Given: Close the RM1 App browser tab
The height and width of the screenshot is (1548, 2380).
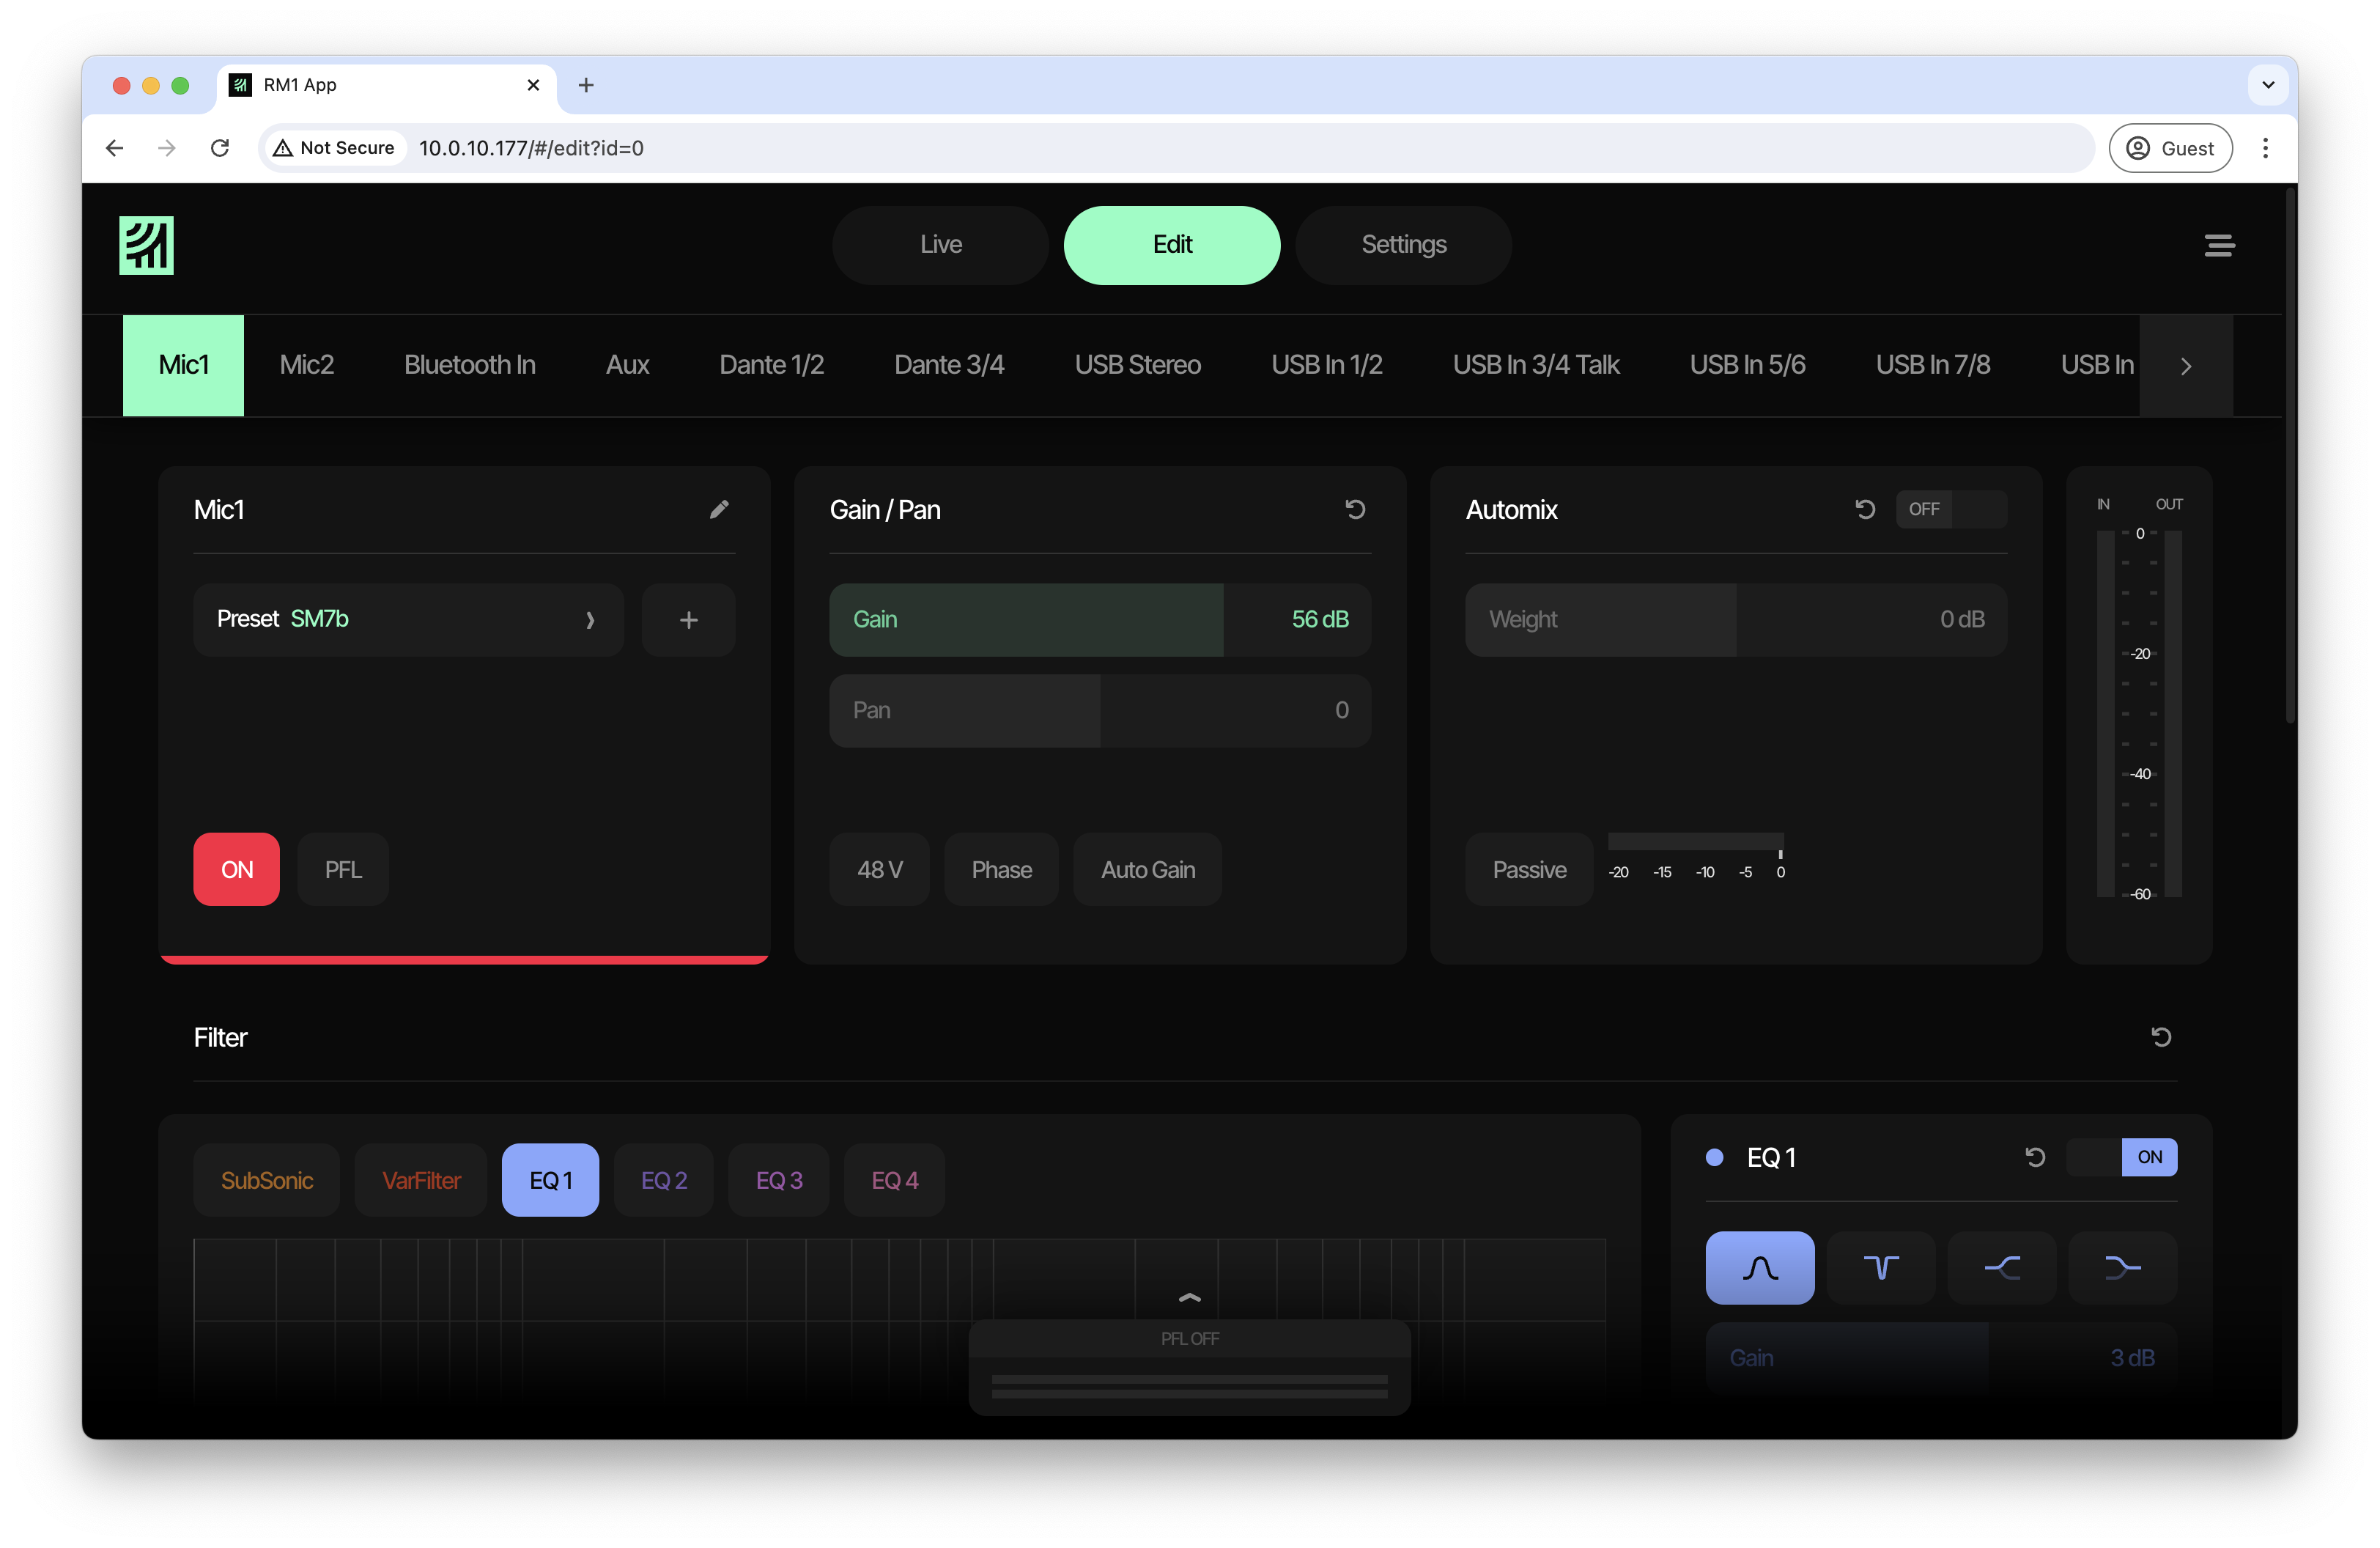Looking at the screenshot, I should click(x=533, y=85).
